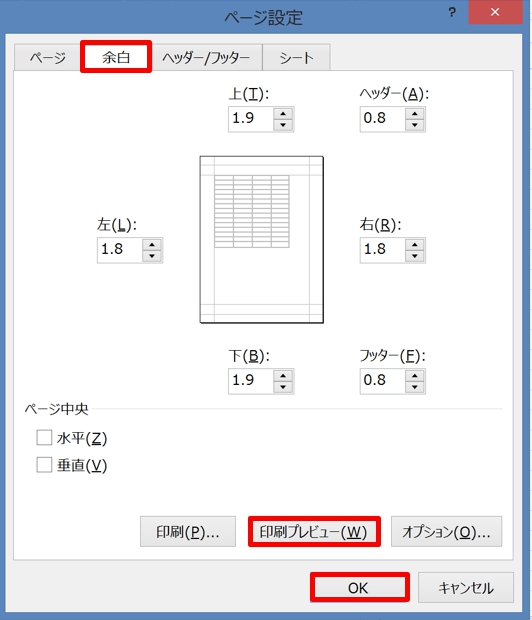This screenshot has height=620, width=532.
Task: Confirm with the OK button
Action: click(x=360, y=588)
